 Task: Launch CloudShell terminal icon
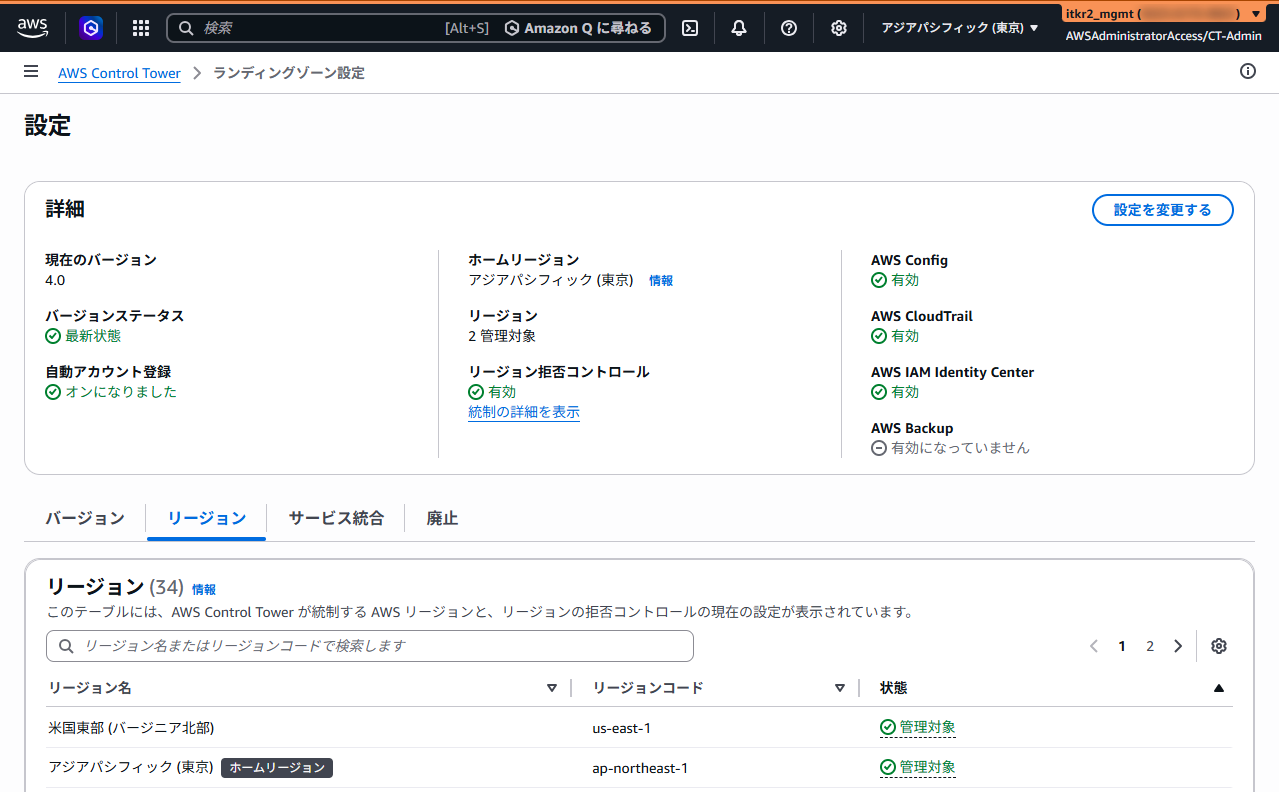(x=690, y=28)
